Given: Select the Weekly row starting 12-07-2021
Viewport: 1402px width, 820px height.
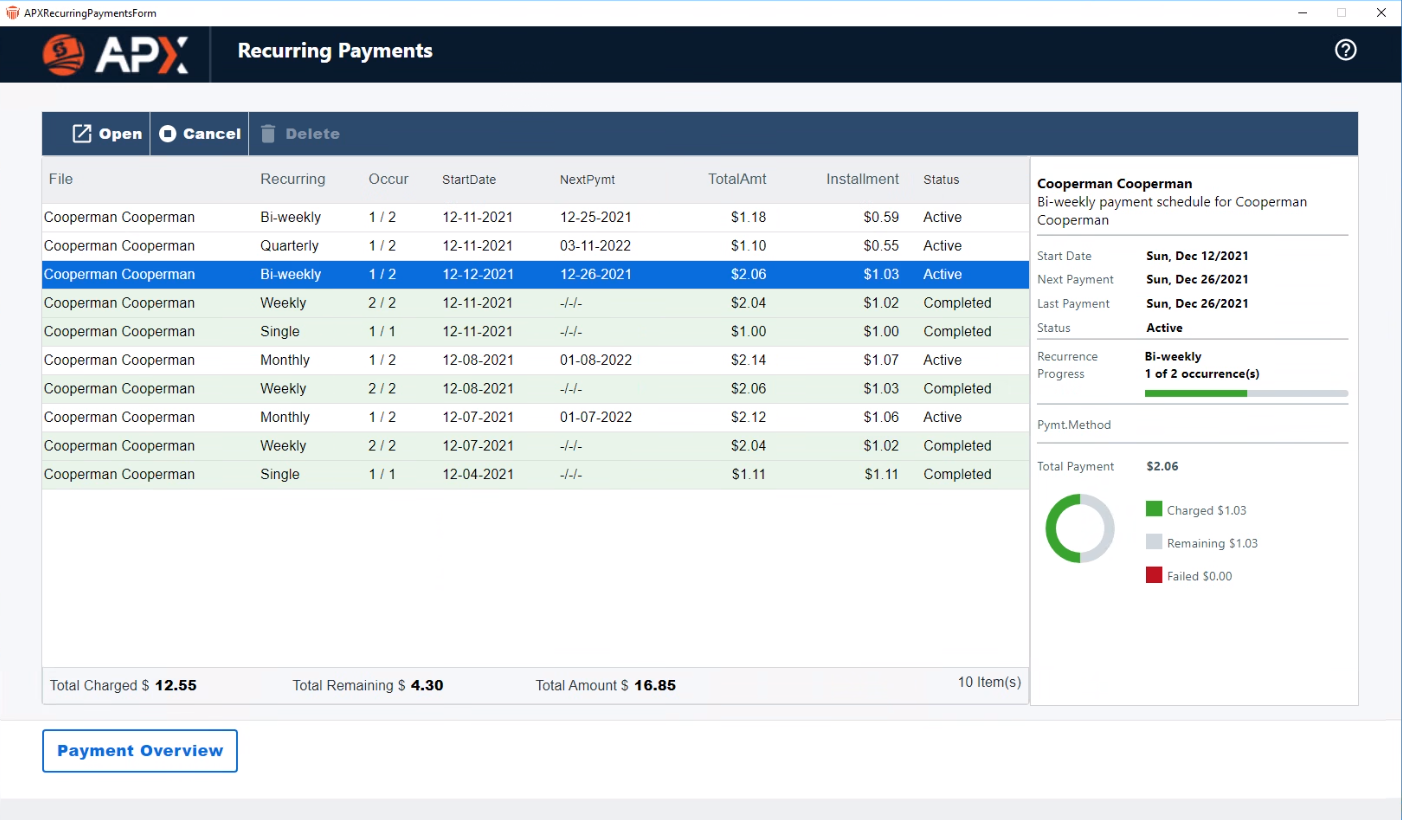Looking at the screenshot, I should [x=535, y=446].
